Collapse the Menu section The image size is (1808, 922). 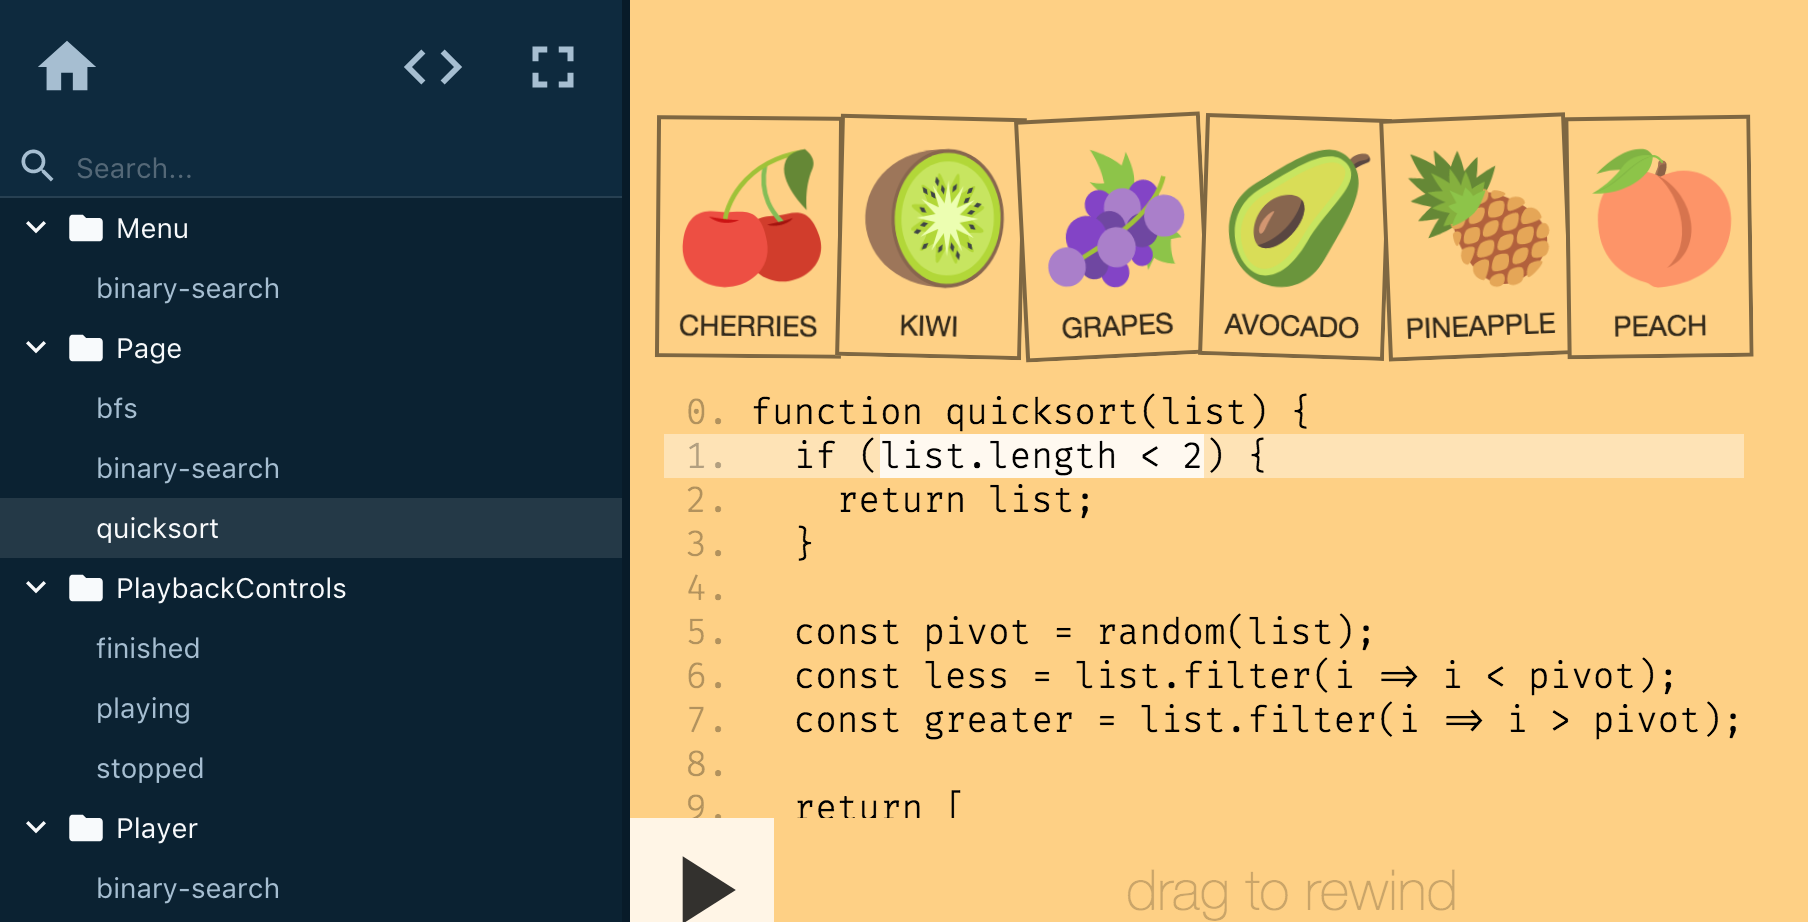click(35, 227)
